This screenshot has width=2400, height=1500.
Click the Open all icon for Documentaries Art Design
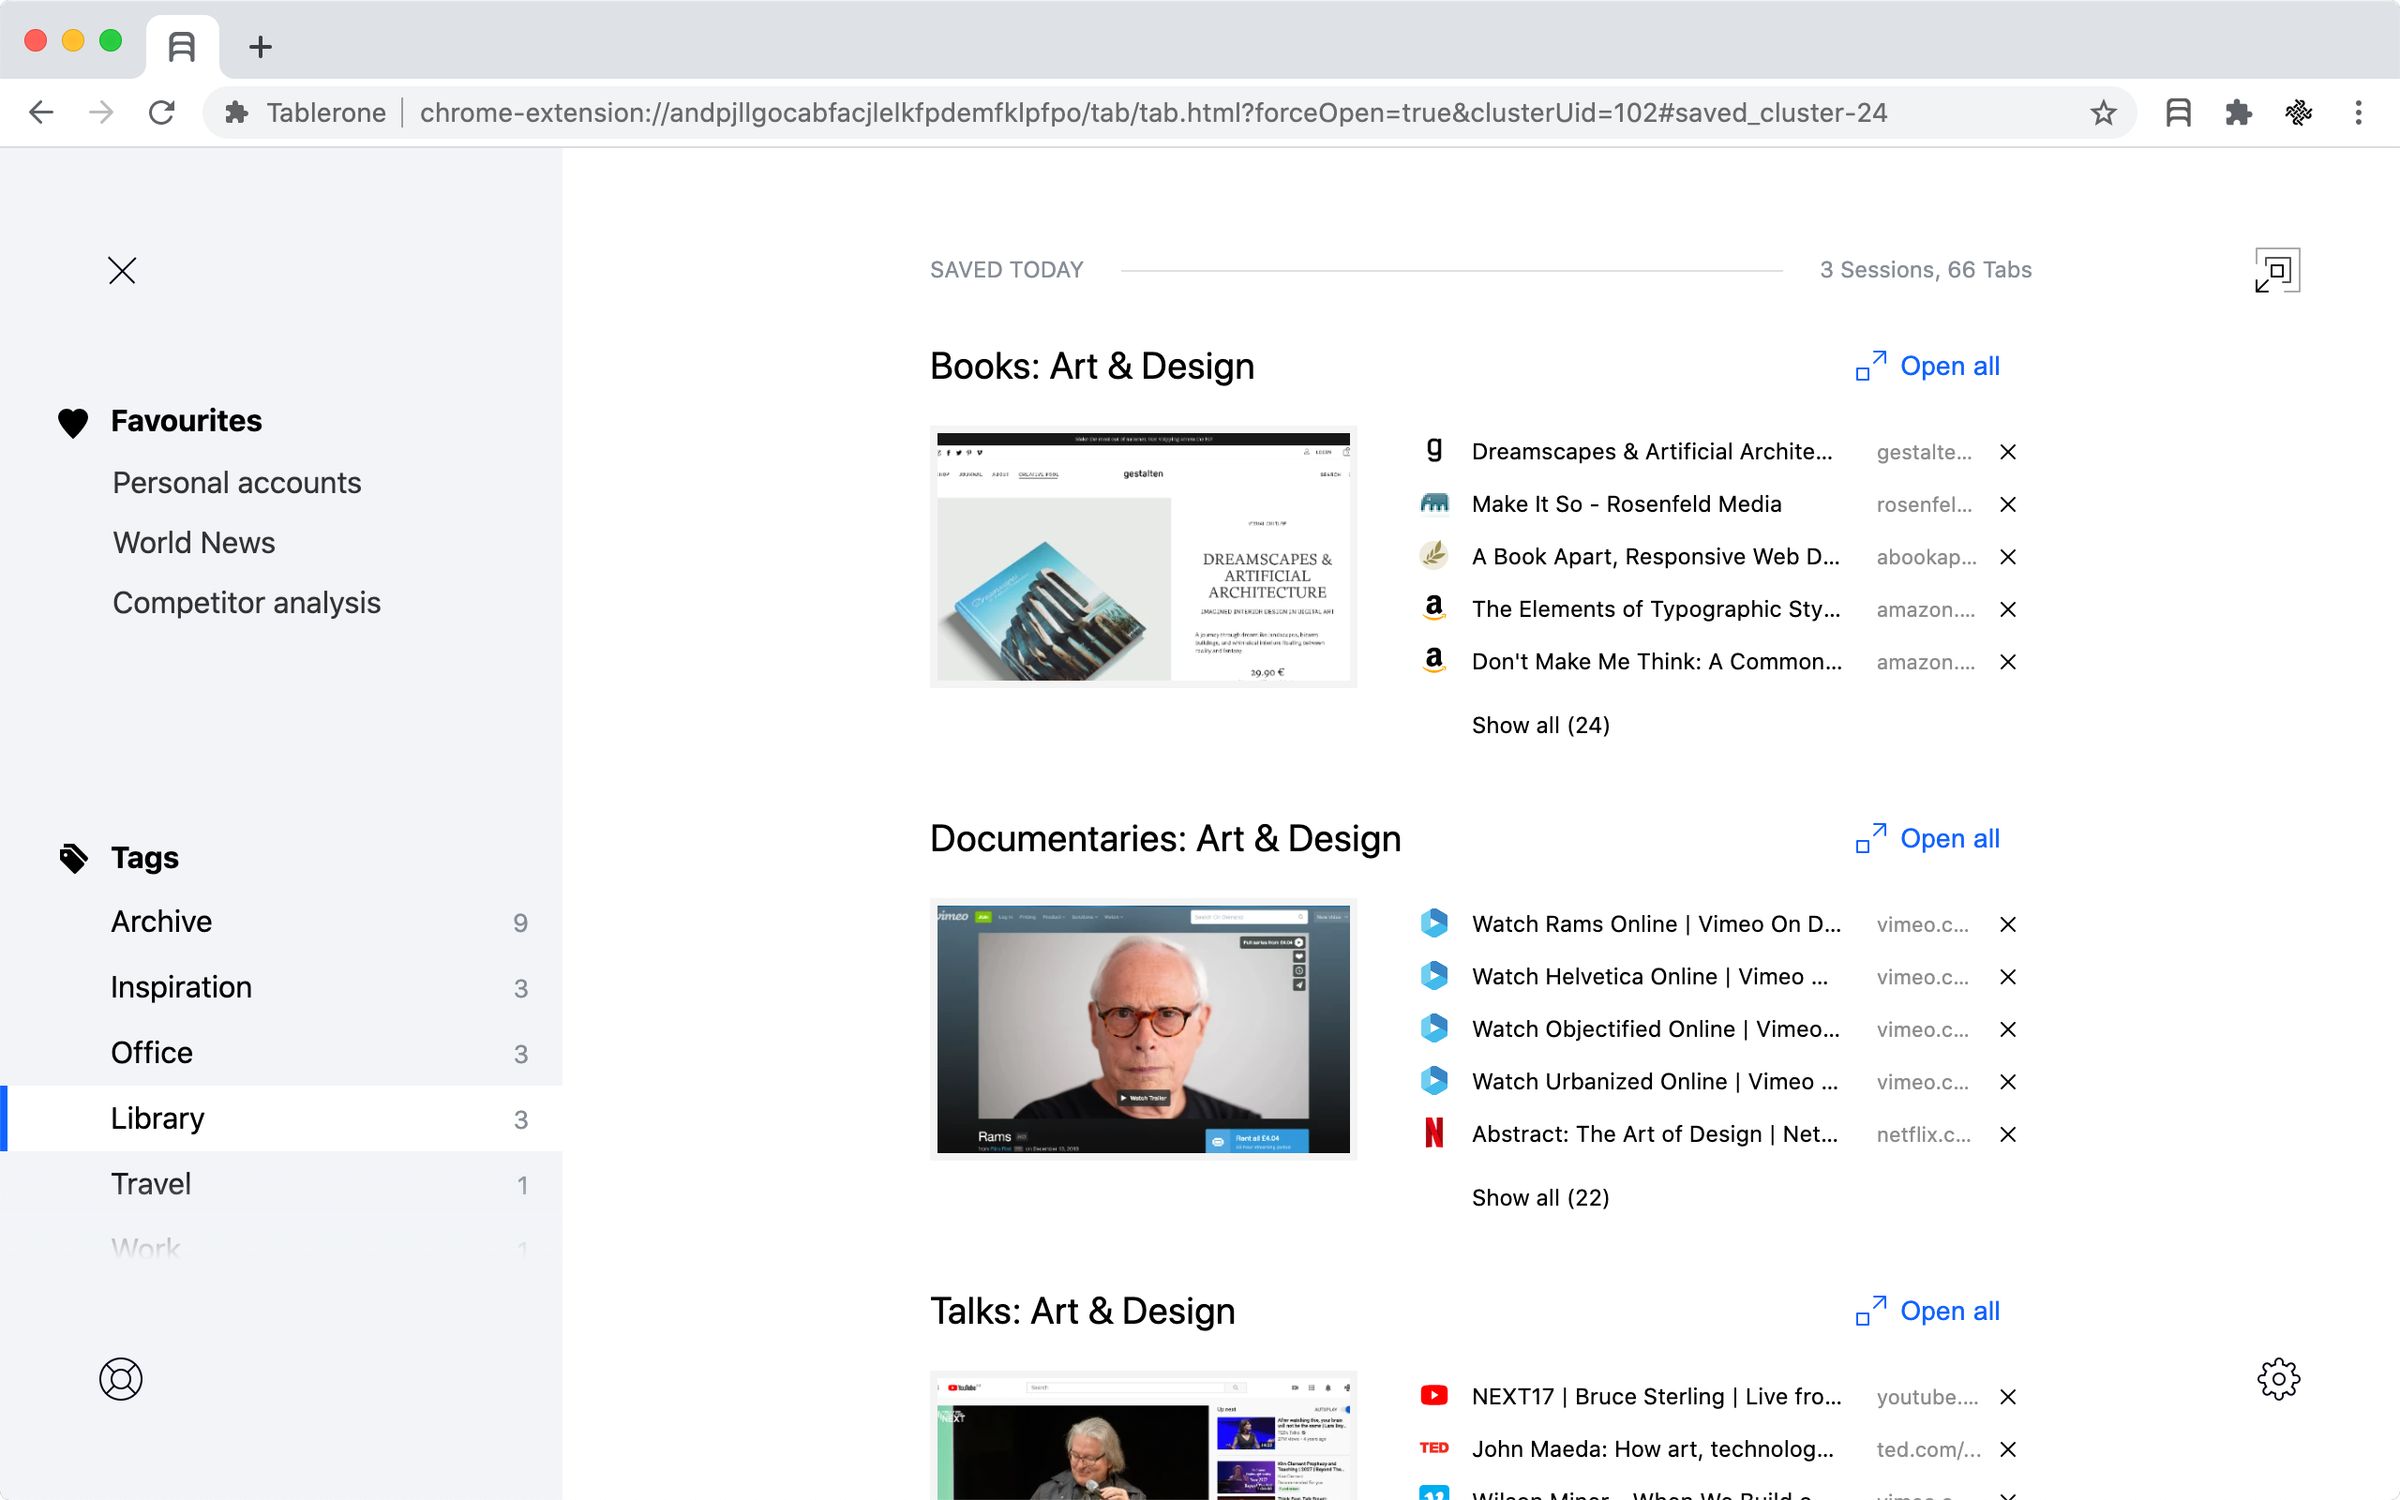click(x=1870, y=838)
